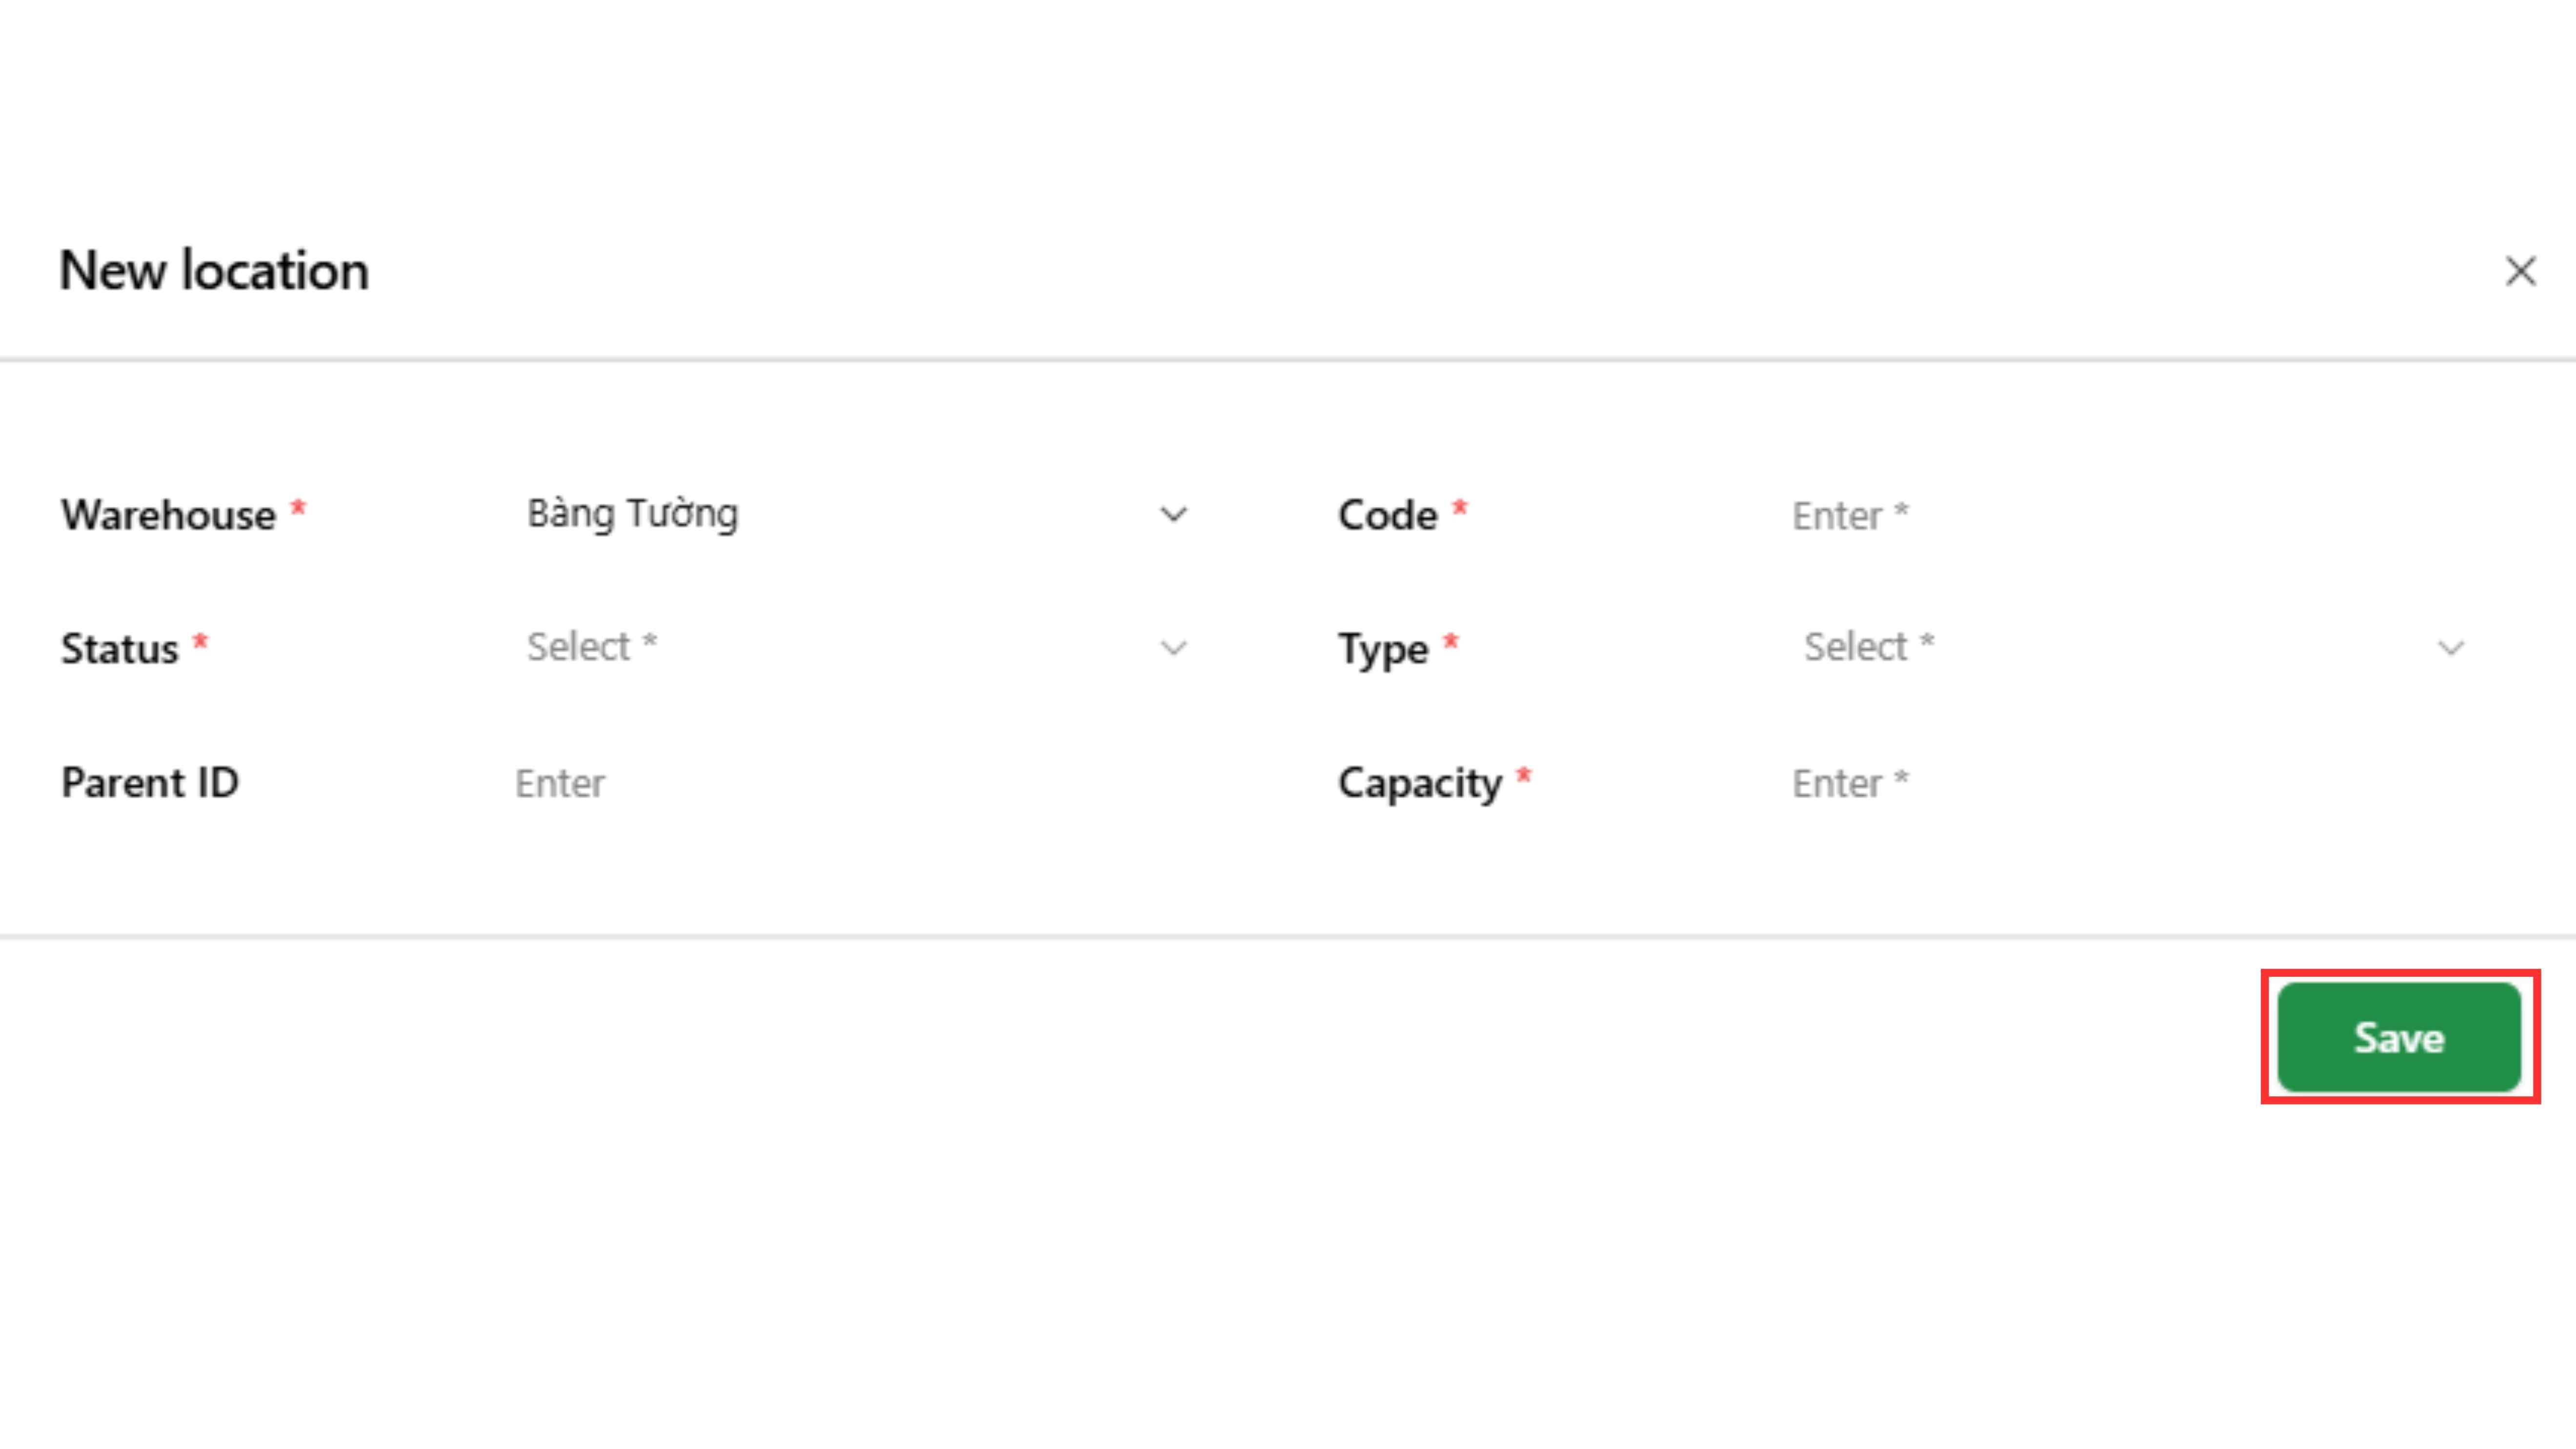Expand the Type dropdown chevron
The height and width of the screenshot is (1449, 2576).
click(2450, 648)
